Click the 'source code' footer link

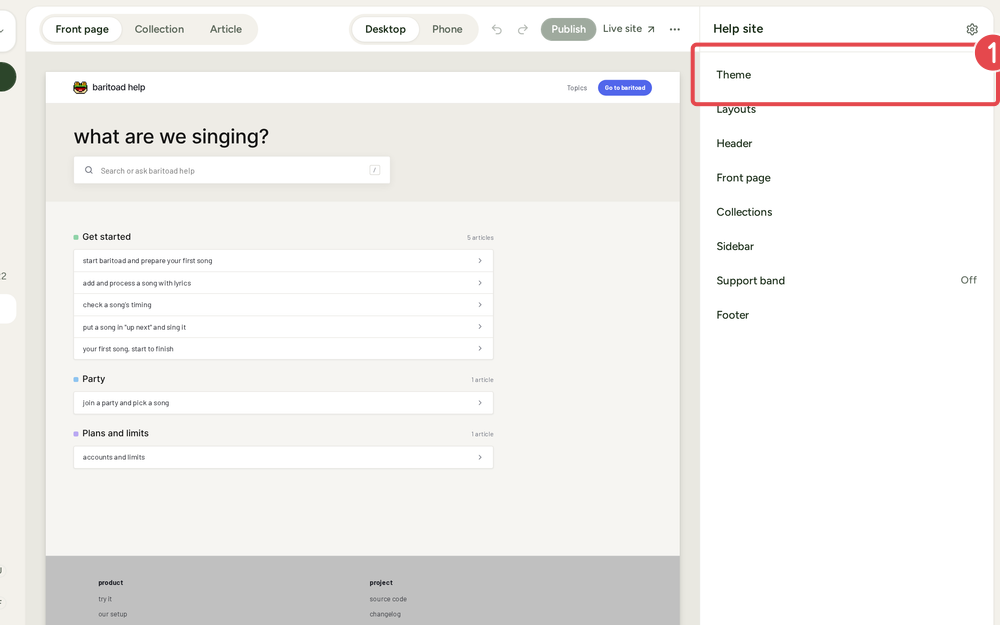[x=388, y=599]
